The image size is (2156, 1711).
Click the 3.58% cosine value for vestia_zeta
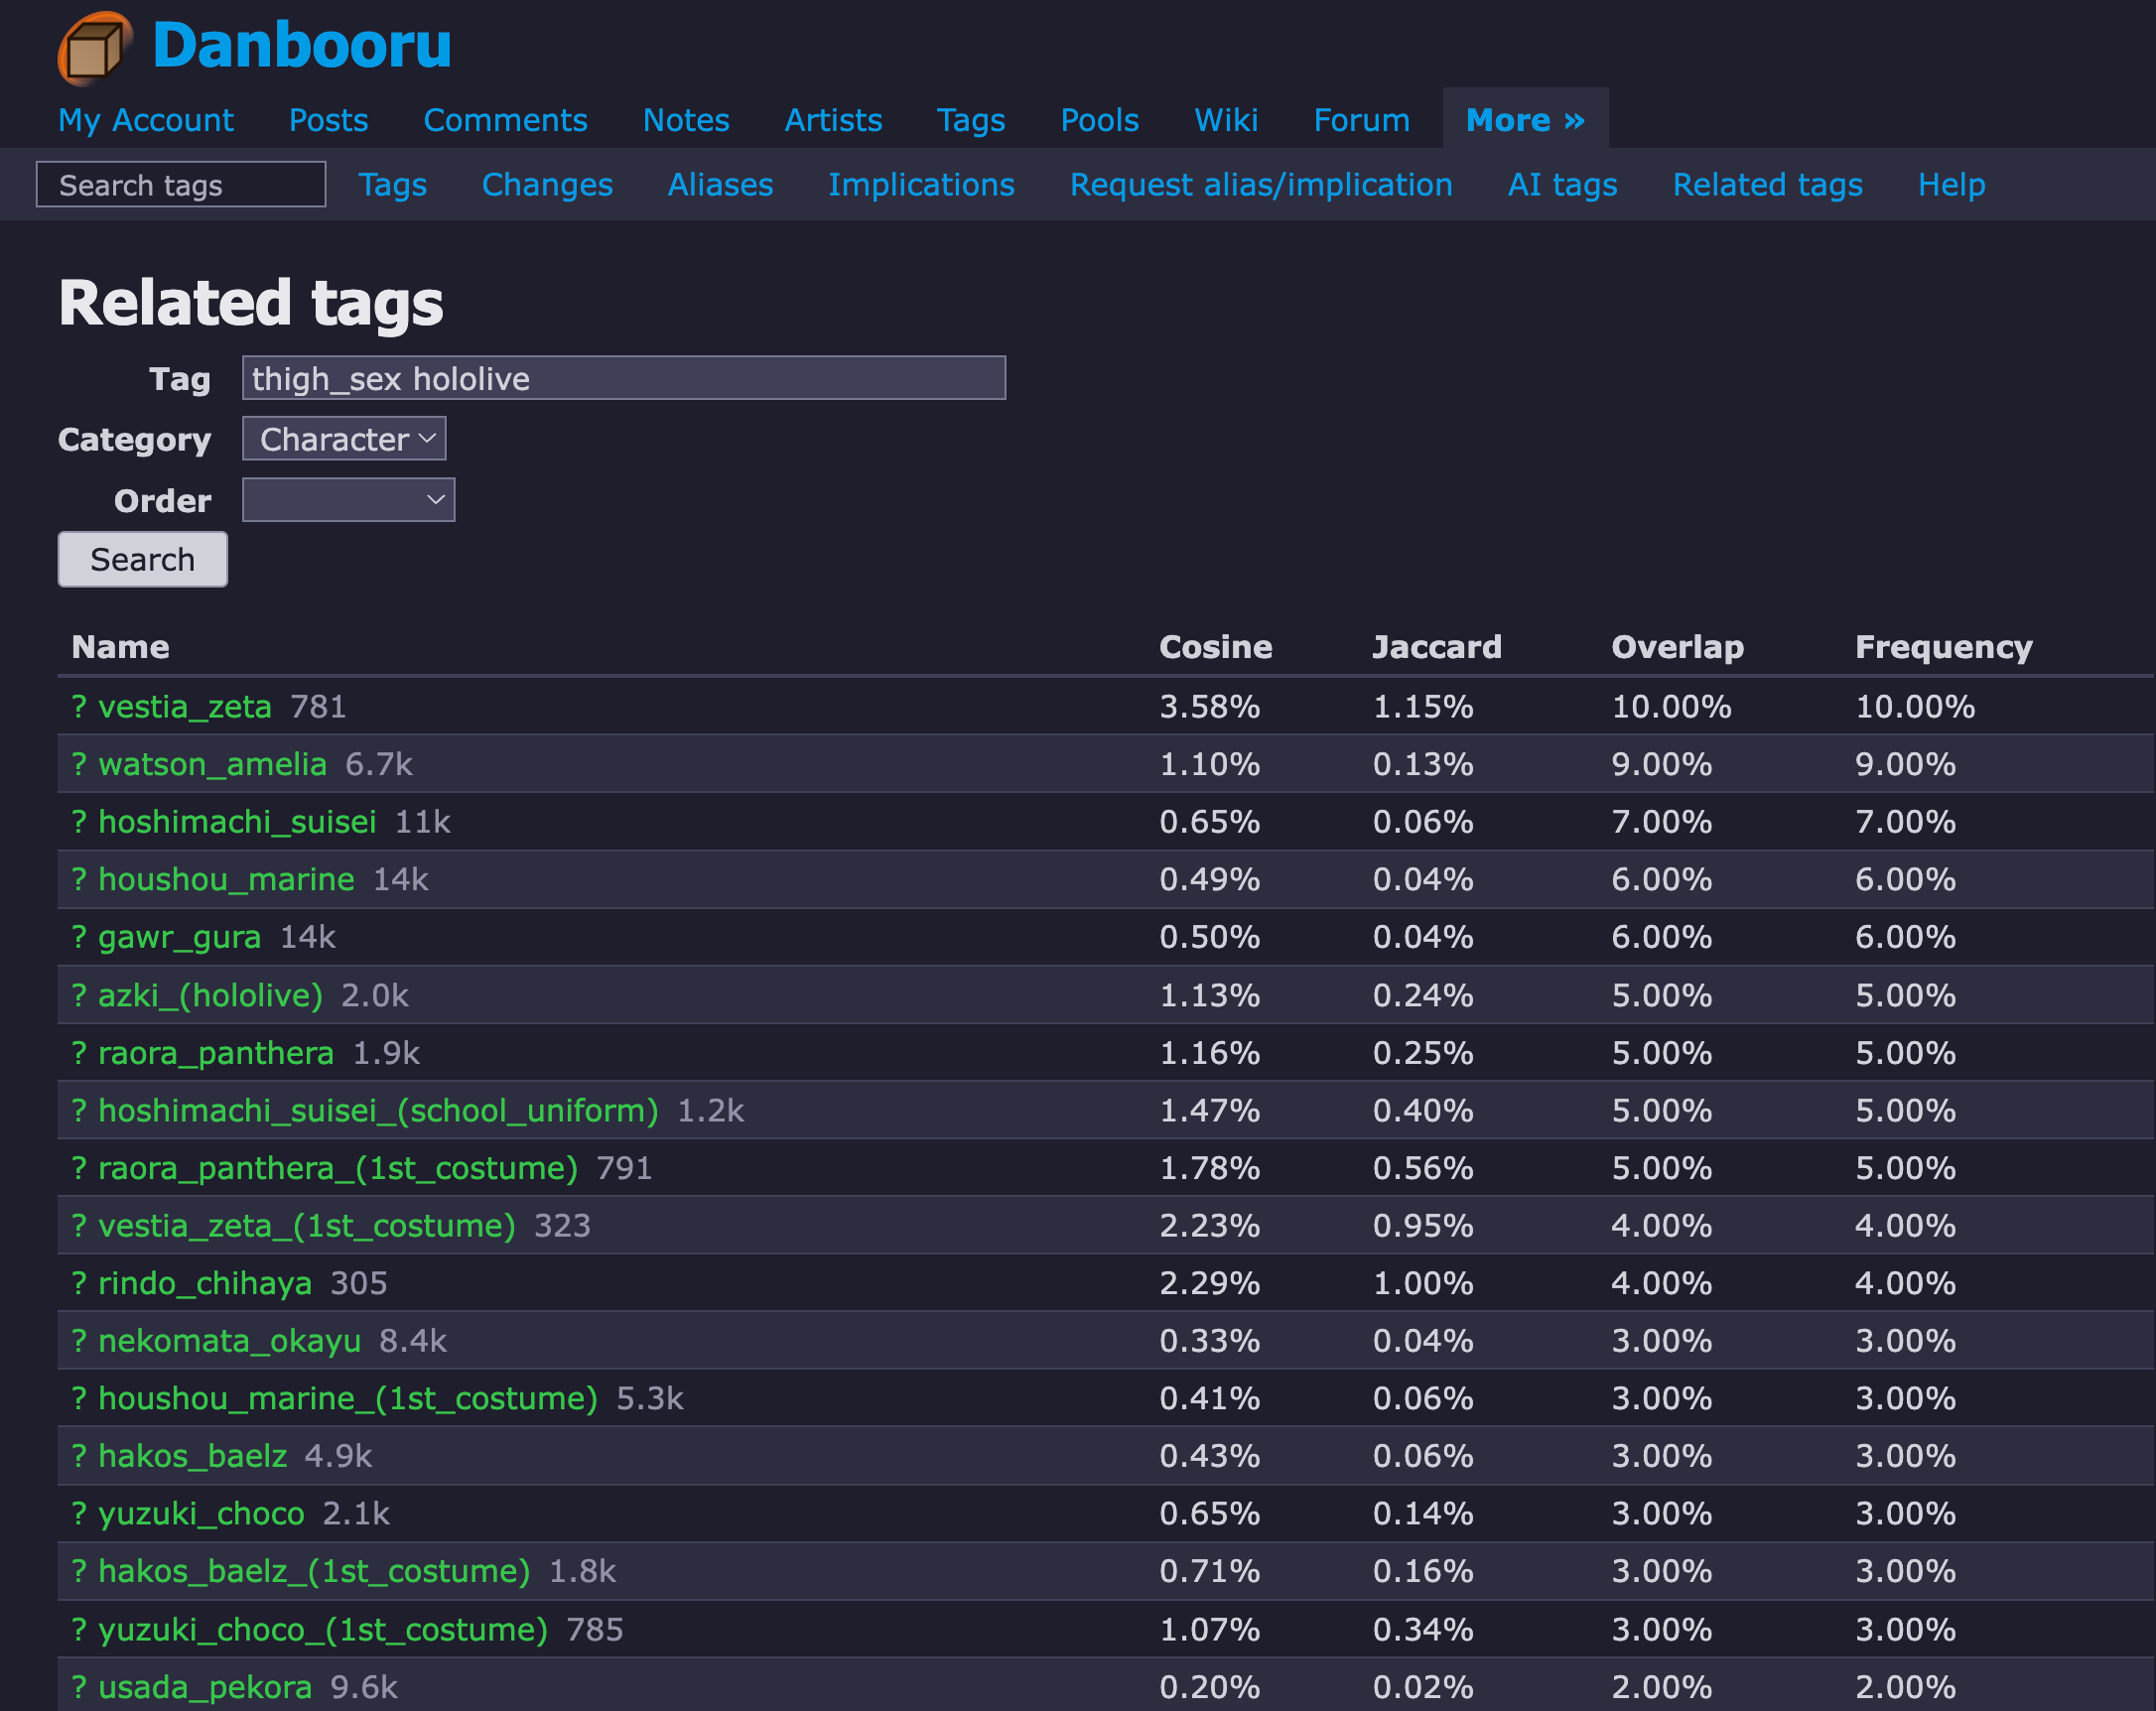(1209, 707)
